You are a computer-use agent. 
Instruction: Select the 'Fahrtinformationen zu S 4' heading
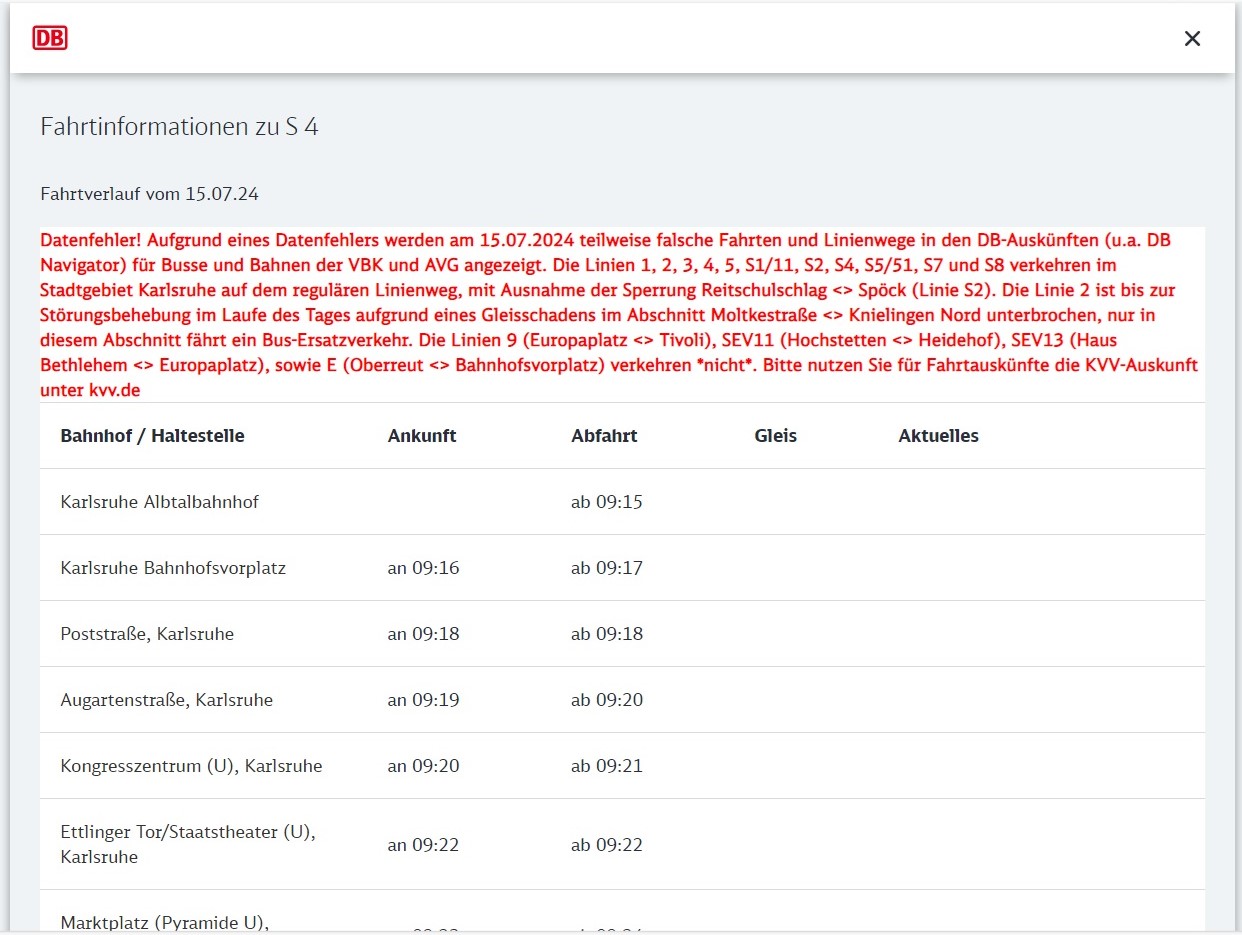click(179, 127)
